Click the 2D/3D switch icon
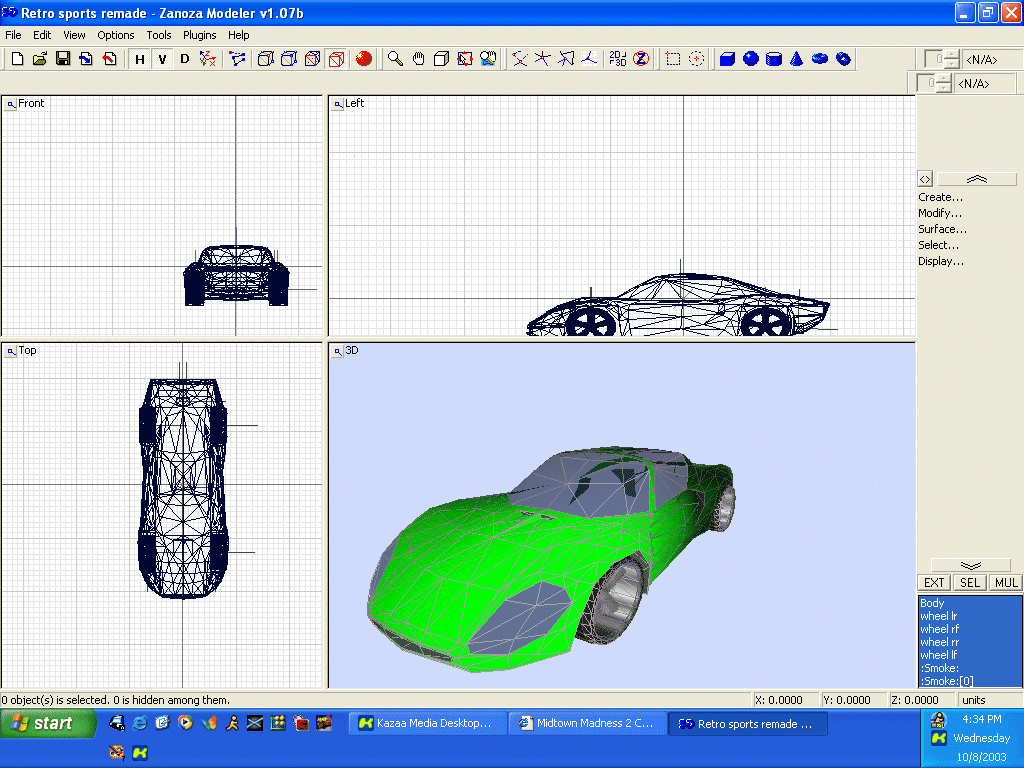This screenshot has width=1024, height=768. pyautogui.click(x=618, y=59)
